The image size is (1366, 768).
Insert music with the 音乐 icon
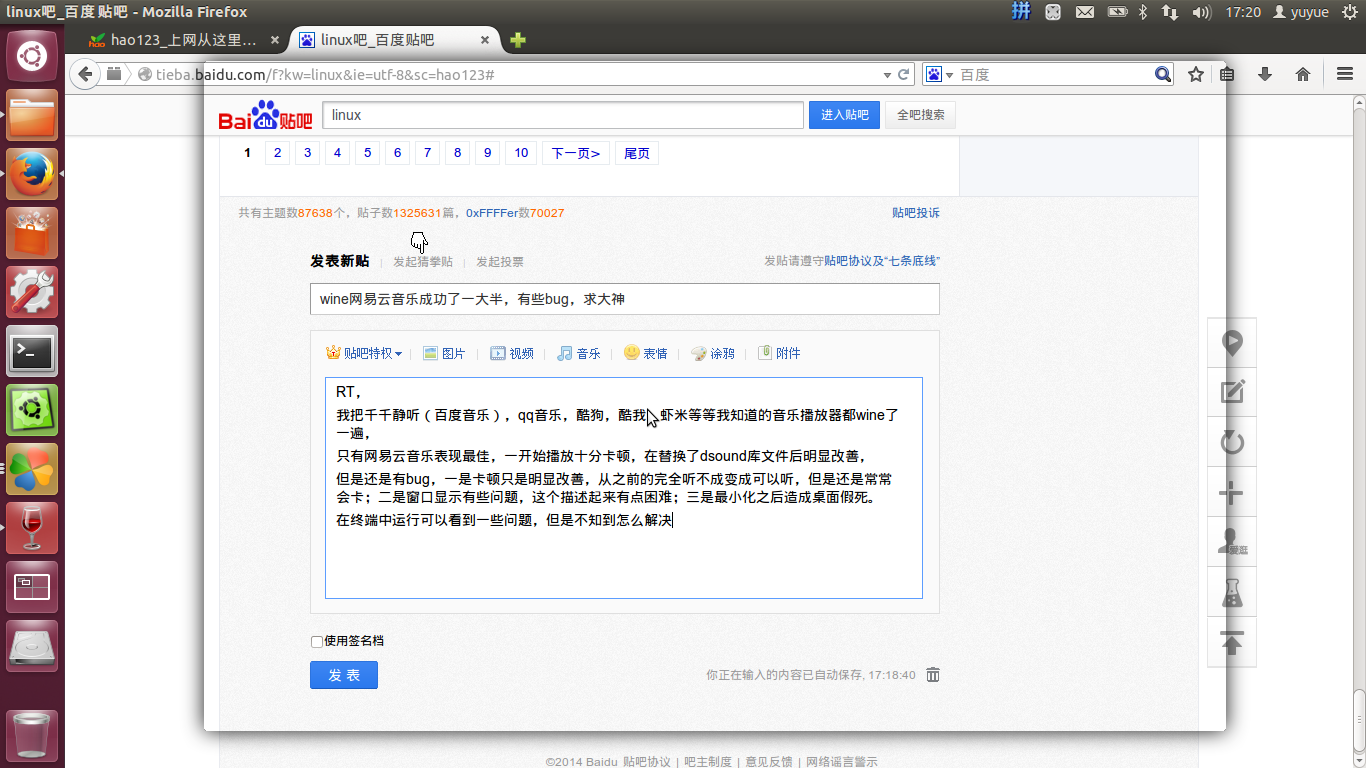tap(579, 353)
